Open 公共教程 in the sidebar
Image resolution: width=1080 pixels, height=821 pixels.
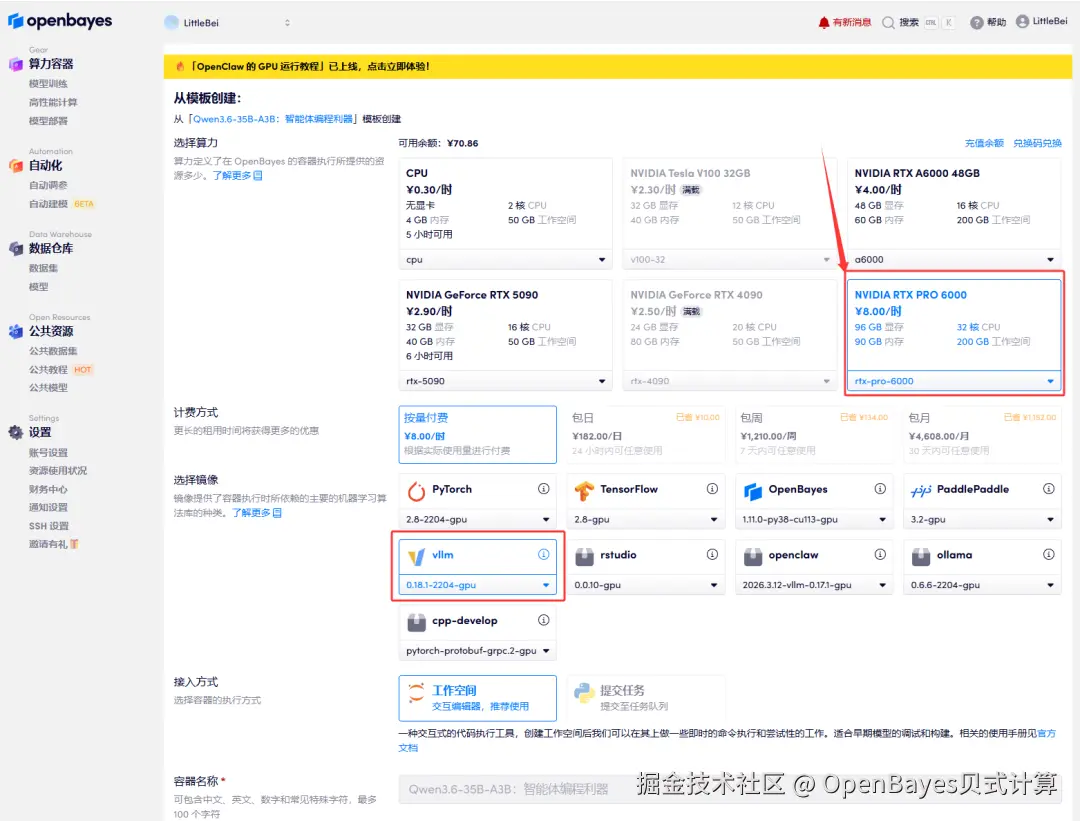48,370
